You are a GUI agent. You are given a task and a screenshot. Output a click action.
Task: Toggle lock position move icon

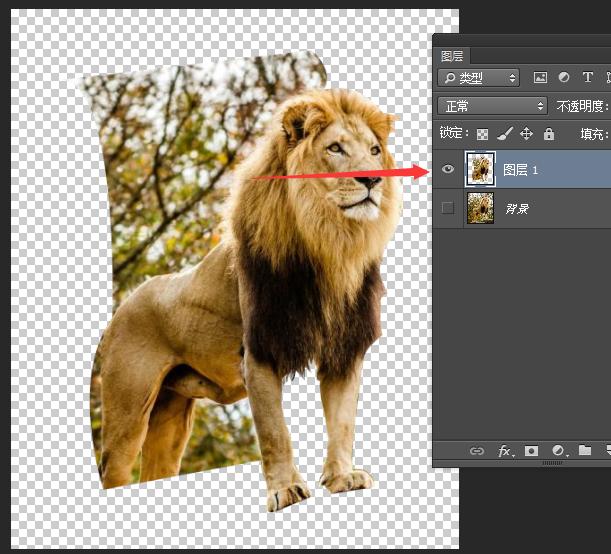[526, 133]
